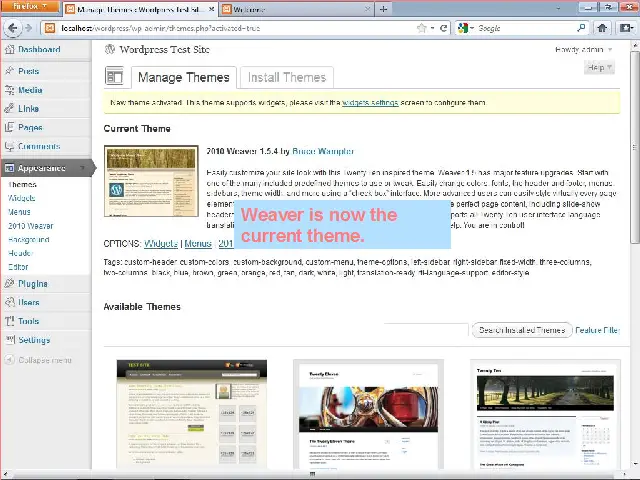
Task: Open 2010 Weaver submenu item
Action: (31, 226)
